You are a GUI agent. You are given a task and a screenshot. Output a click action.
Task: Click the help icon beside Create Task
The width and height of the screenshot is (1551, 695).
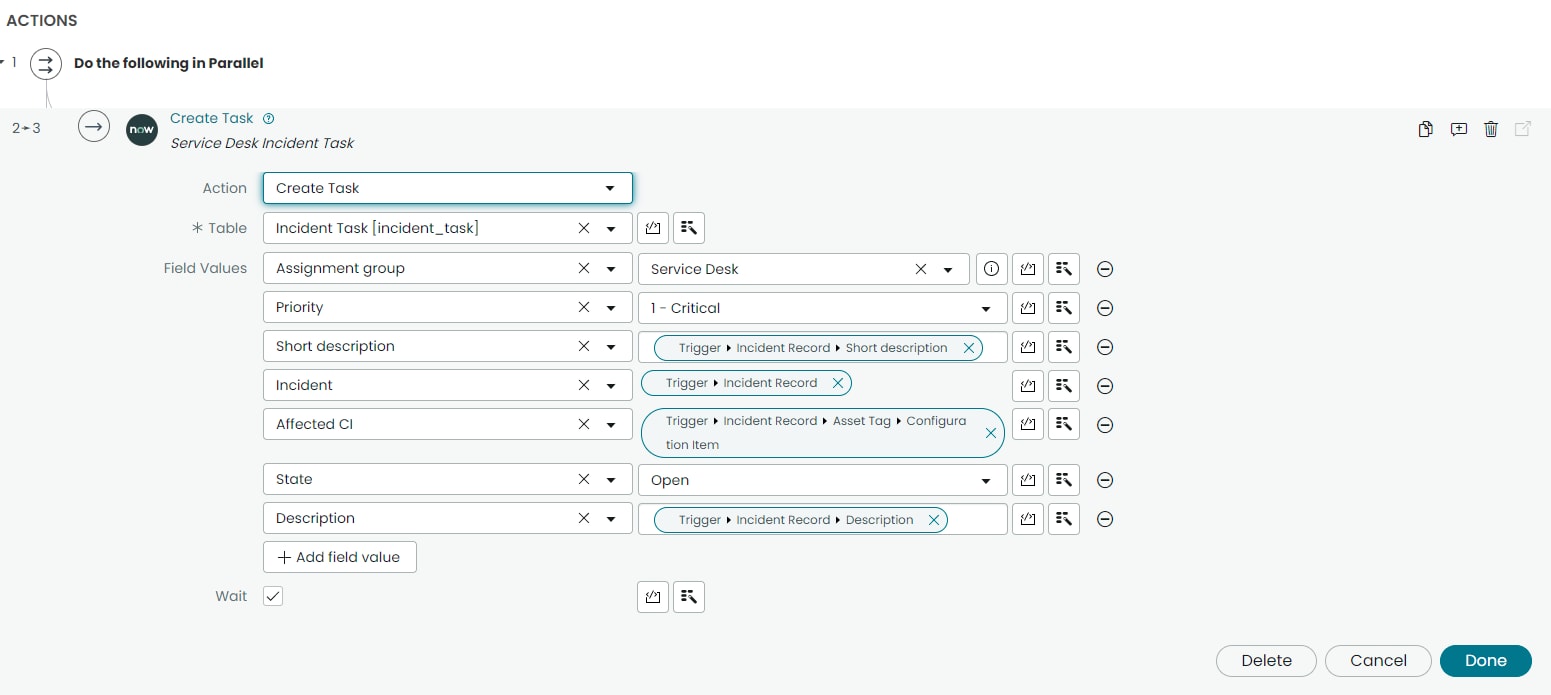pos(268,118)
